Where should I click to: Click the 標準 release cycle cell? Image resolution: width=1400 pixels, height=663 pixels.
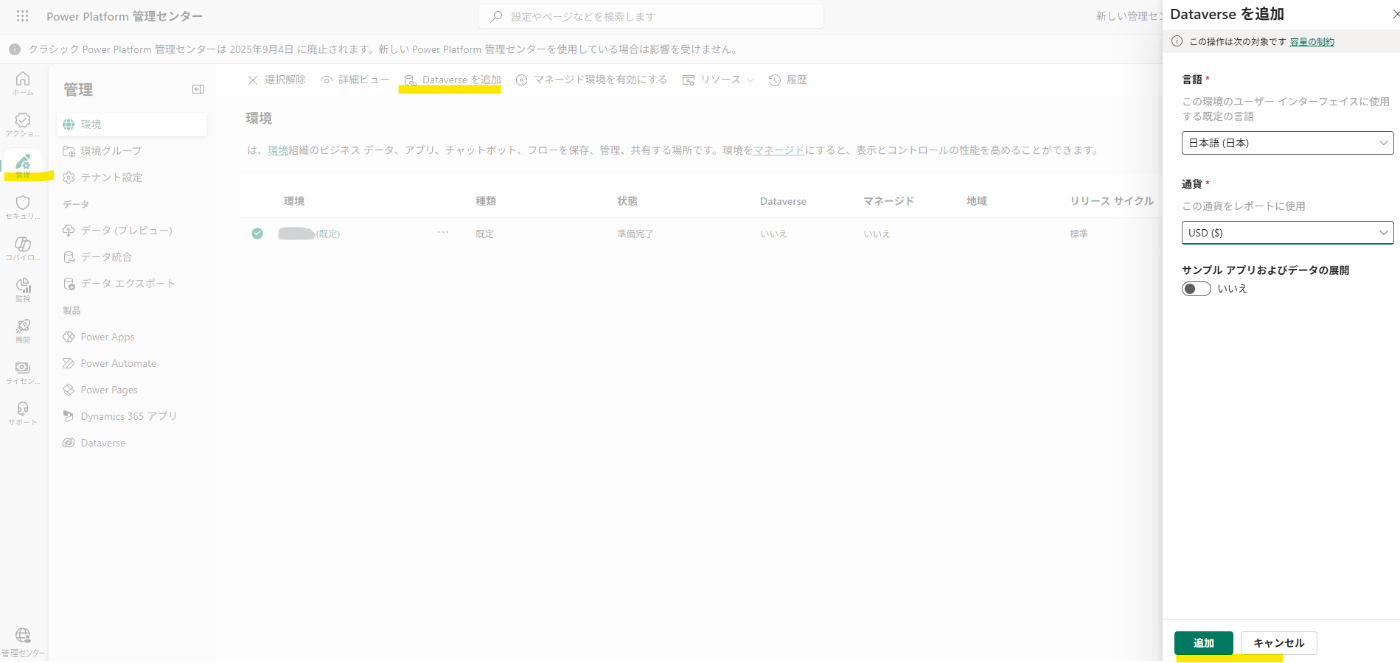1080,233
